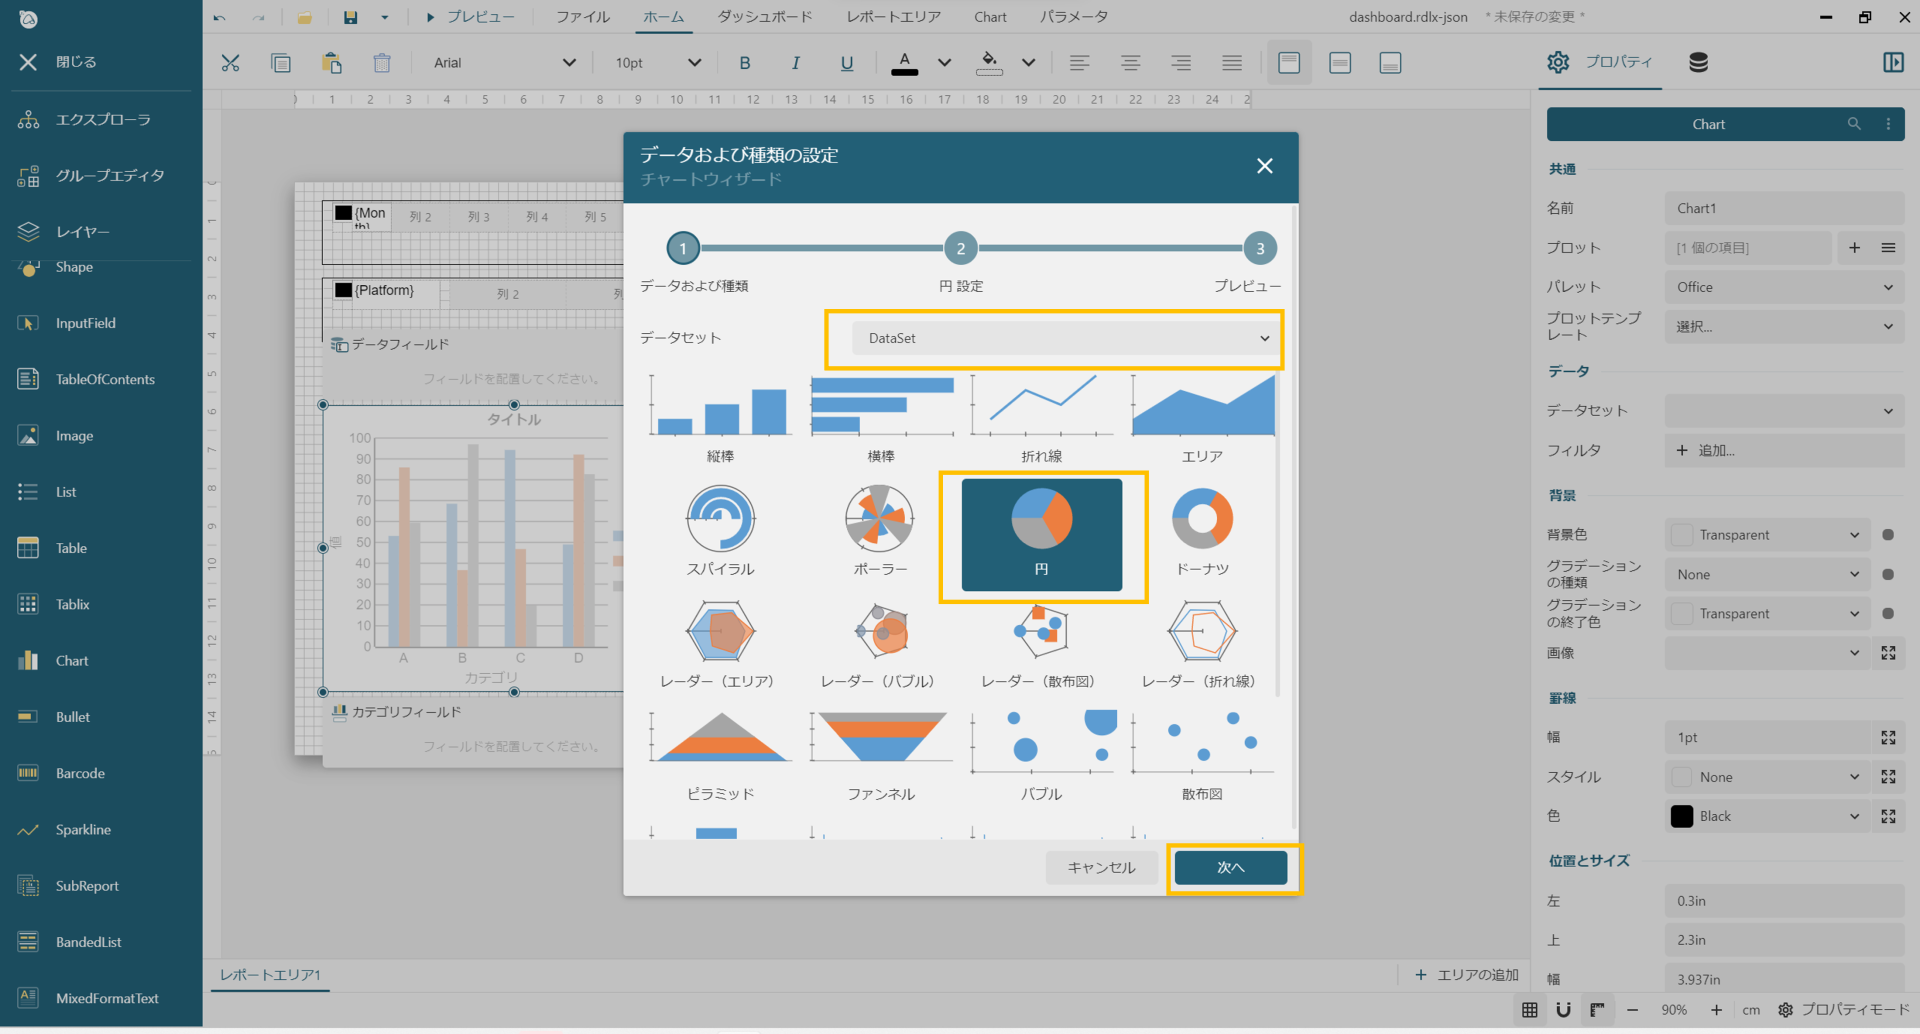This screenshot has height=1034, width=1920.
Task: Select the レーダー（バブル）chart type
Action: [x=881, y=645]
